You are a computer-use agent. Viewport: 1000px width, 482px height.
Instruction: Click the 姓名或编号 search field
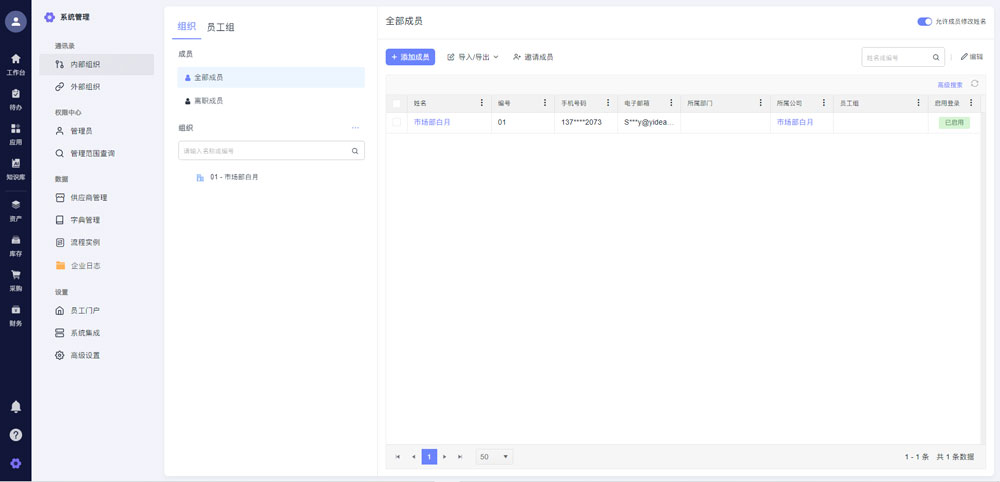coord(897,58)
